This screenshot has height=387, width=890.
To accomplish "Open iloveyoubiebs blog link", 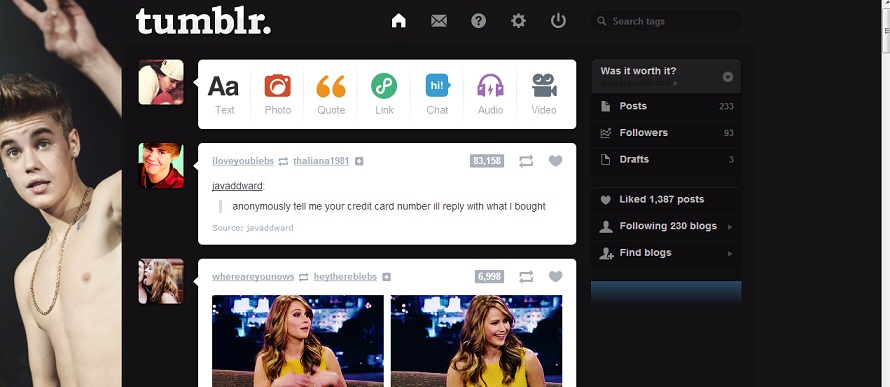I will pos(243,161).
